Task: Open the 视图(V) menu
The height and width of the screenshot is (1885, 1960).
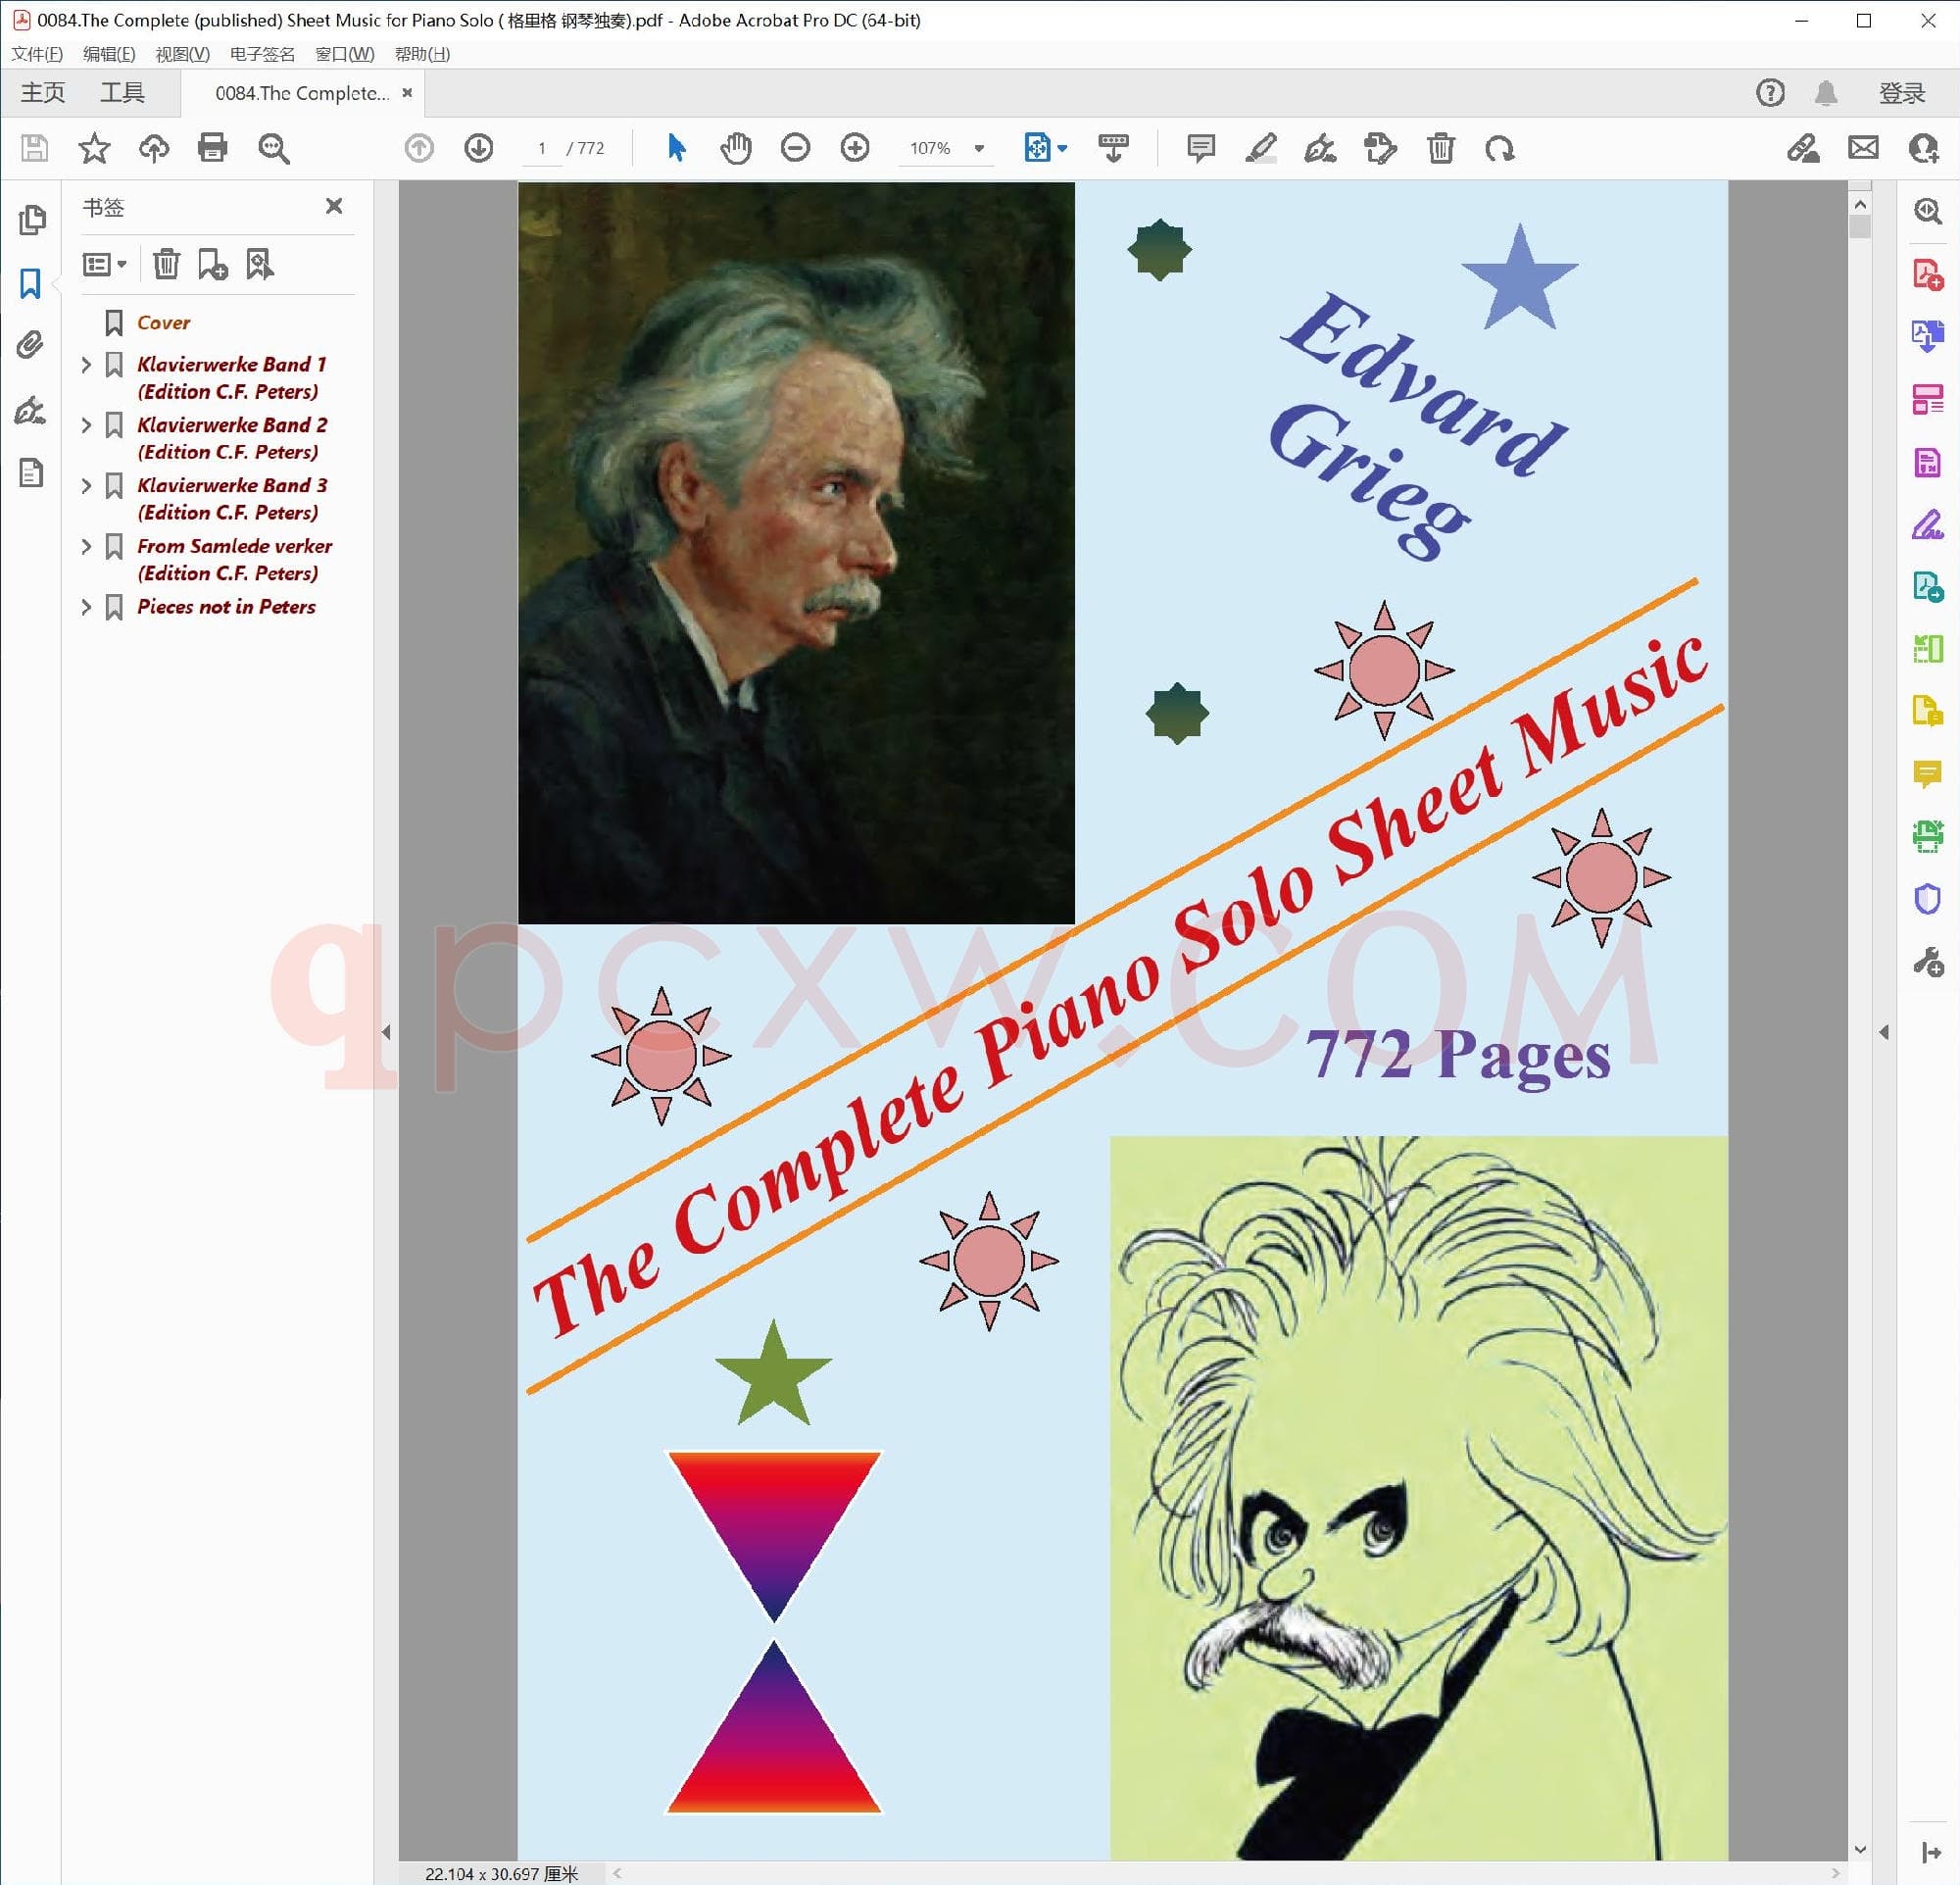Action: (x=182, y=54)
